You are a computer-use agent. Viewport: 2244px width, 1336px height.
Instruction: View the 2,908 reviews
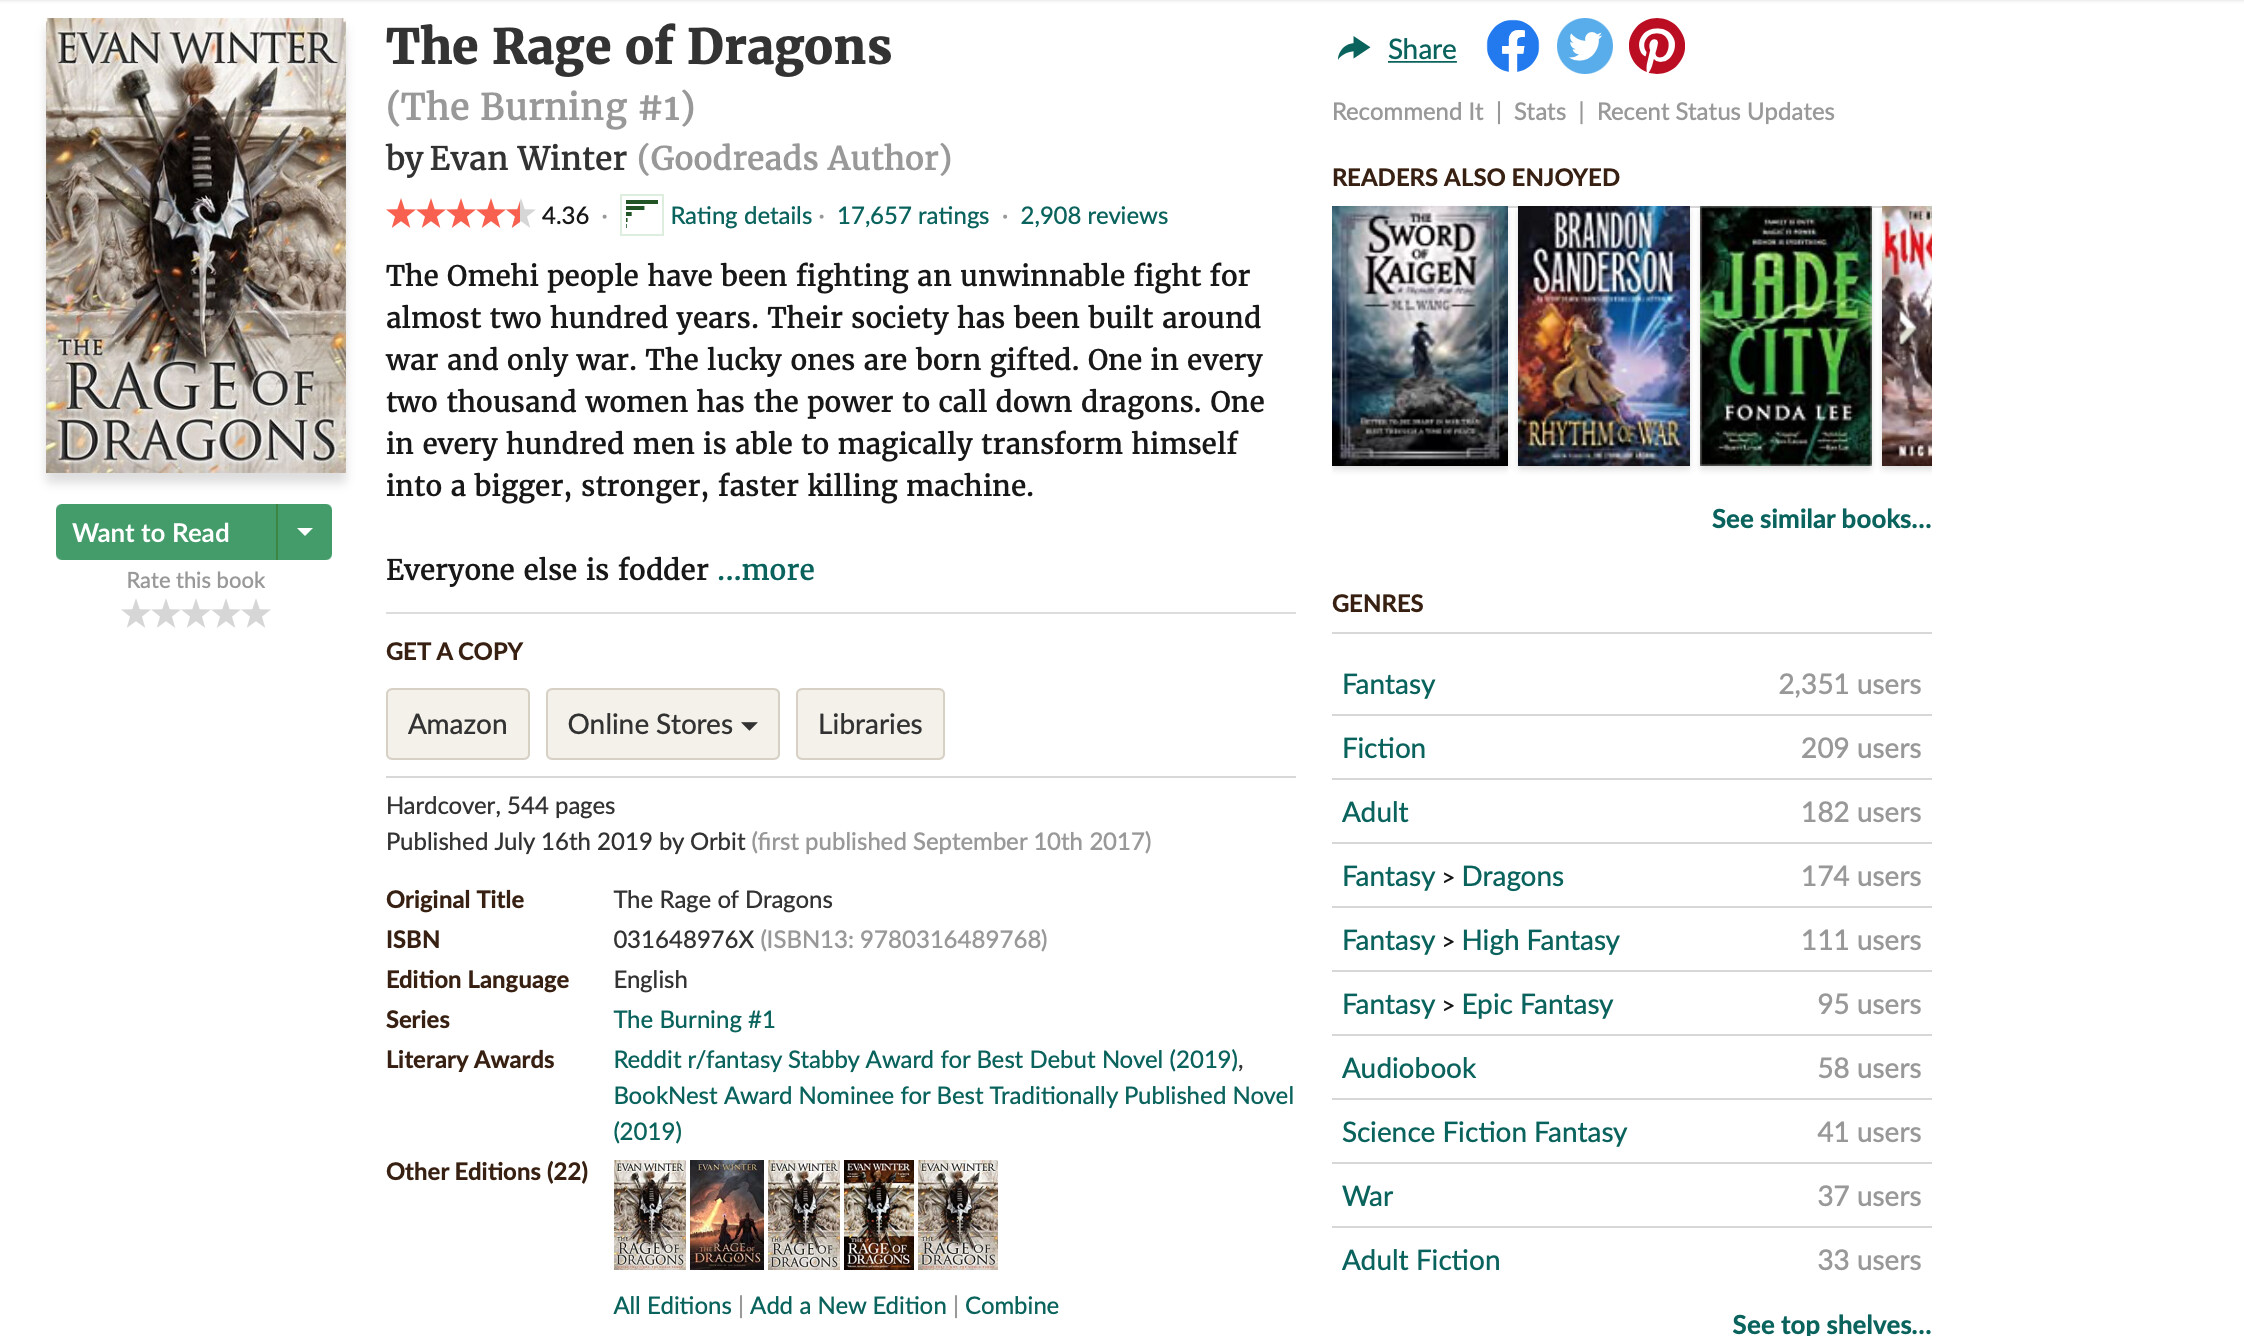1093,215
